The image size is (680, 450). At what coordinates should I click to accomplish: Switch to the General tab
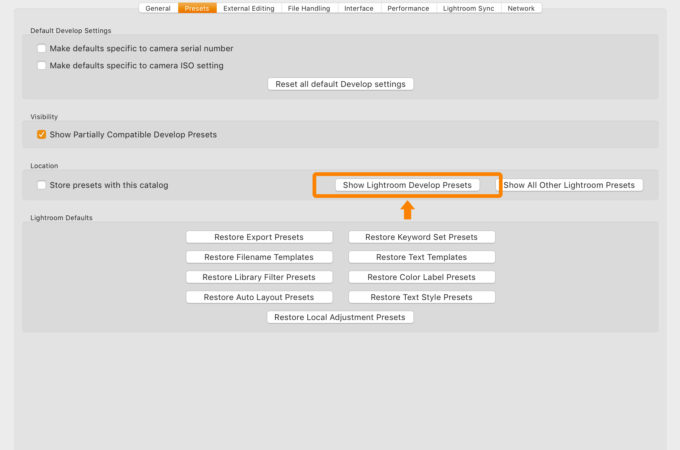[158, 8]
